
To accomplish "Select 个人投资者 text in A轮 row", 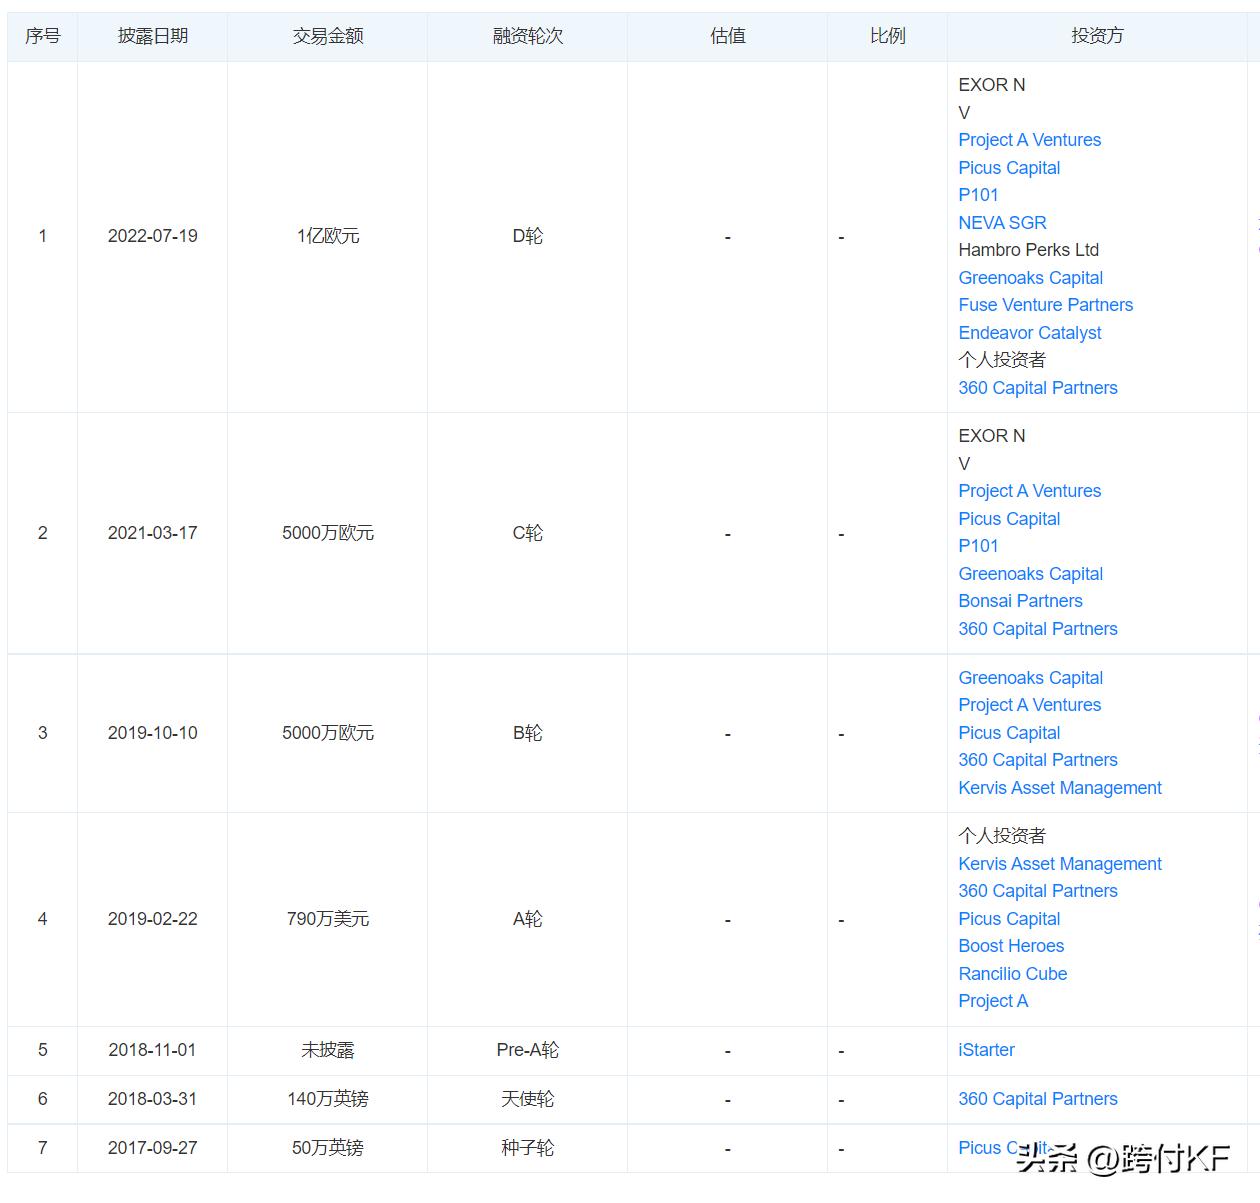I will click(x=1002, y=836).
